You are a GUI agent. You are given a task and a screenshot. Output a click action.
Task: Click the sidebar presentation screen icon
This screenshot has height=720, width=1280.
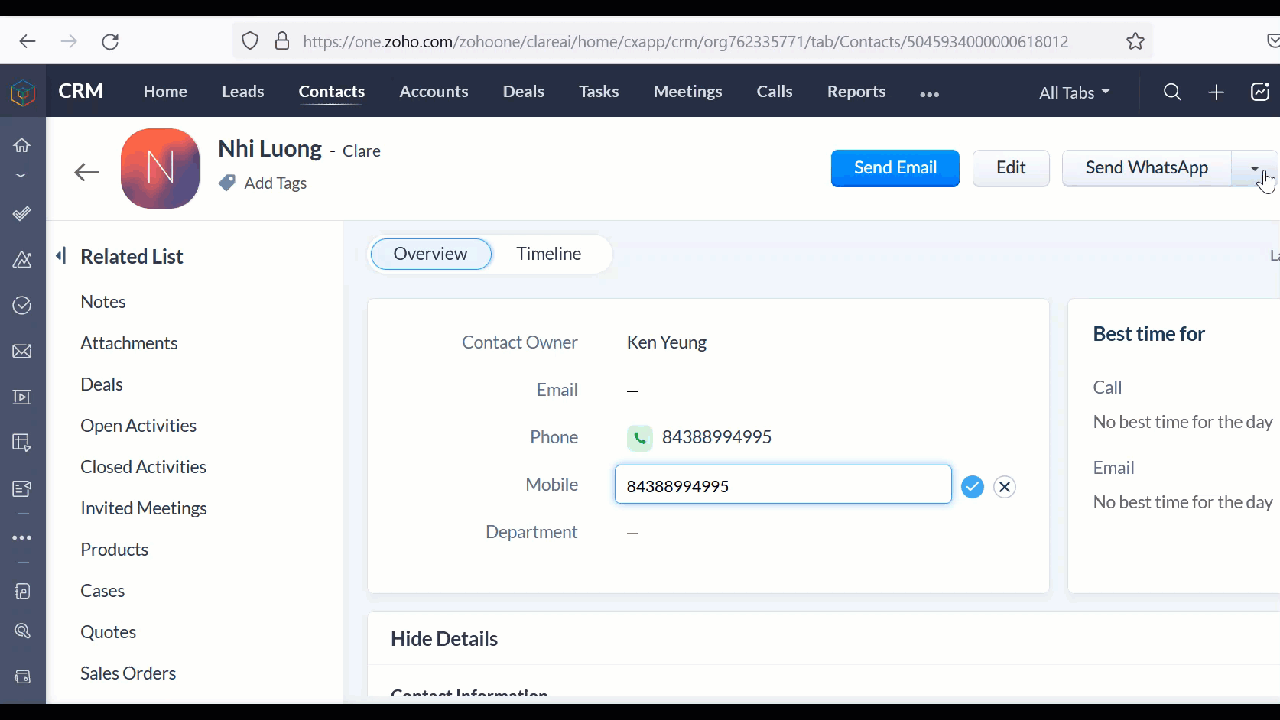pyautogui.click(x=22, y=397)
